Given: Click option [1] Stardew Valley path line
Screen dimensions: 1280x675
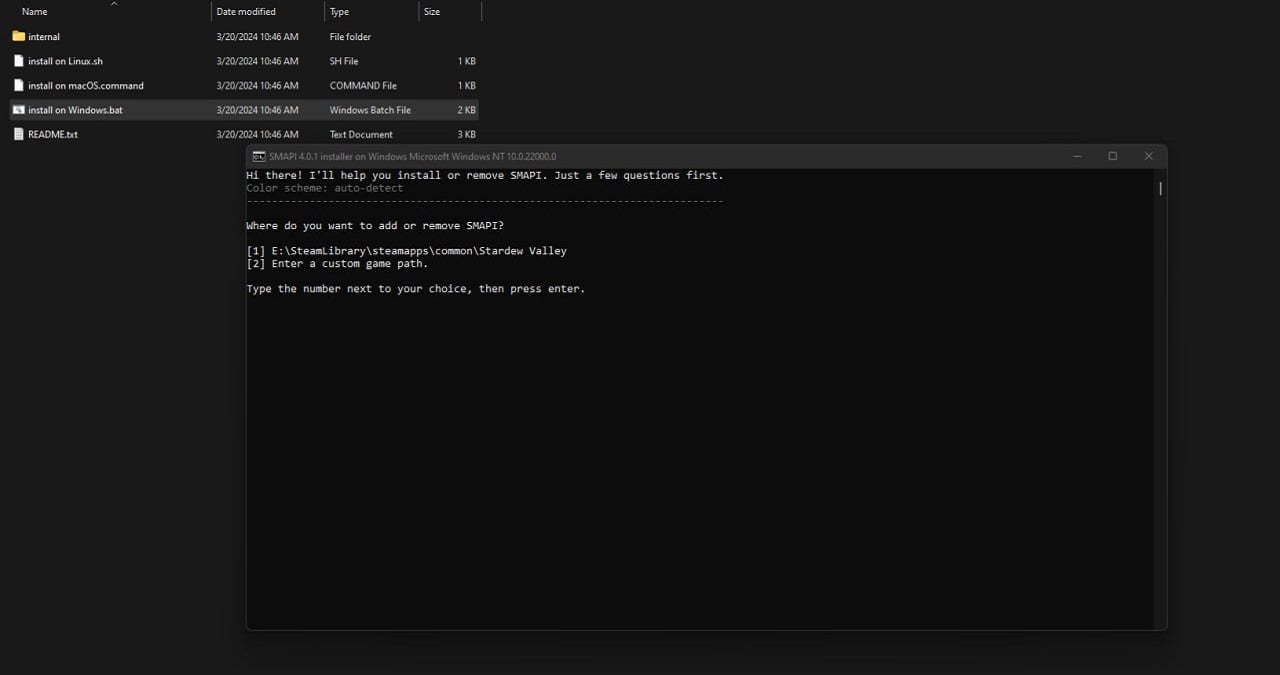Looking at the screenshot, I should pyautogui.click(x=407, y=251).
